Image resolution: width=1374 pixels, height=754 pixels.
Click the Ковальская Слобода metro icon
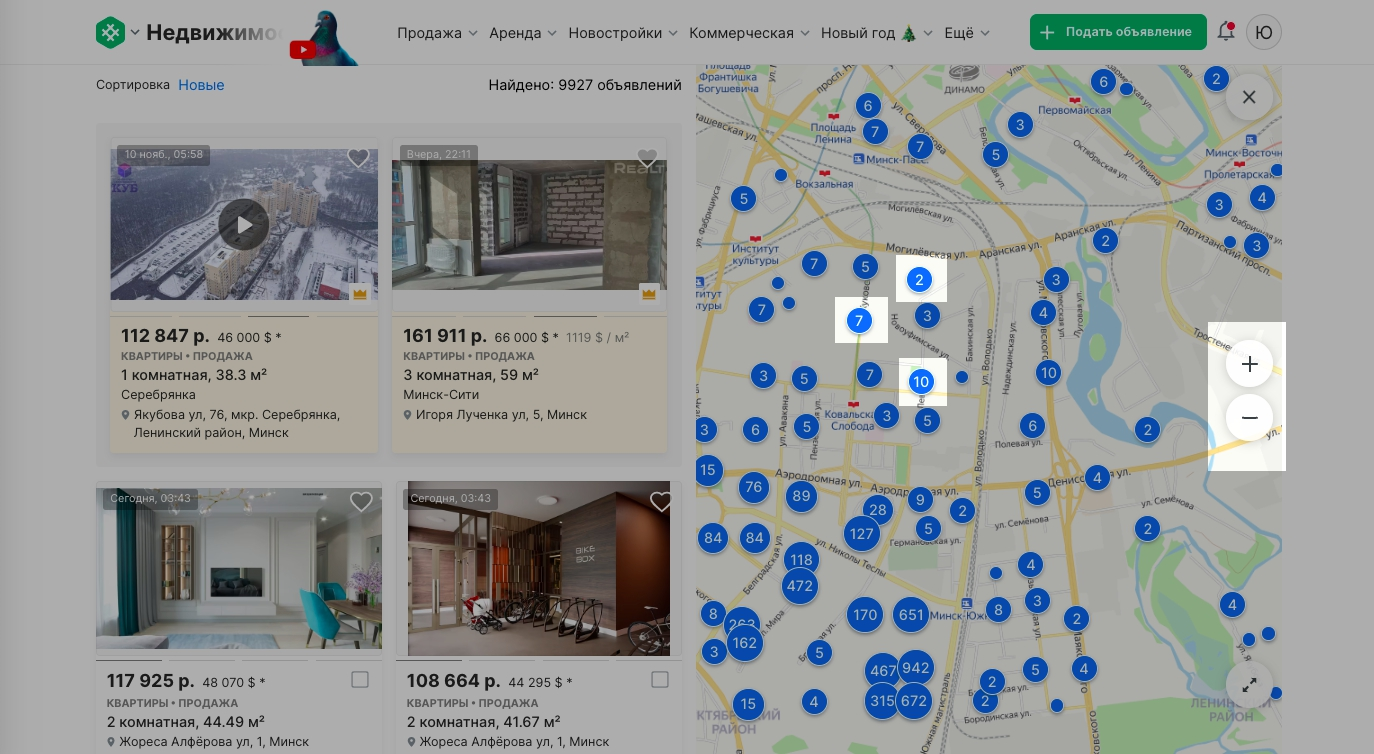854,404
